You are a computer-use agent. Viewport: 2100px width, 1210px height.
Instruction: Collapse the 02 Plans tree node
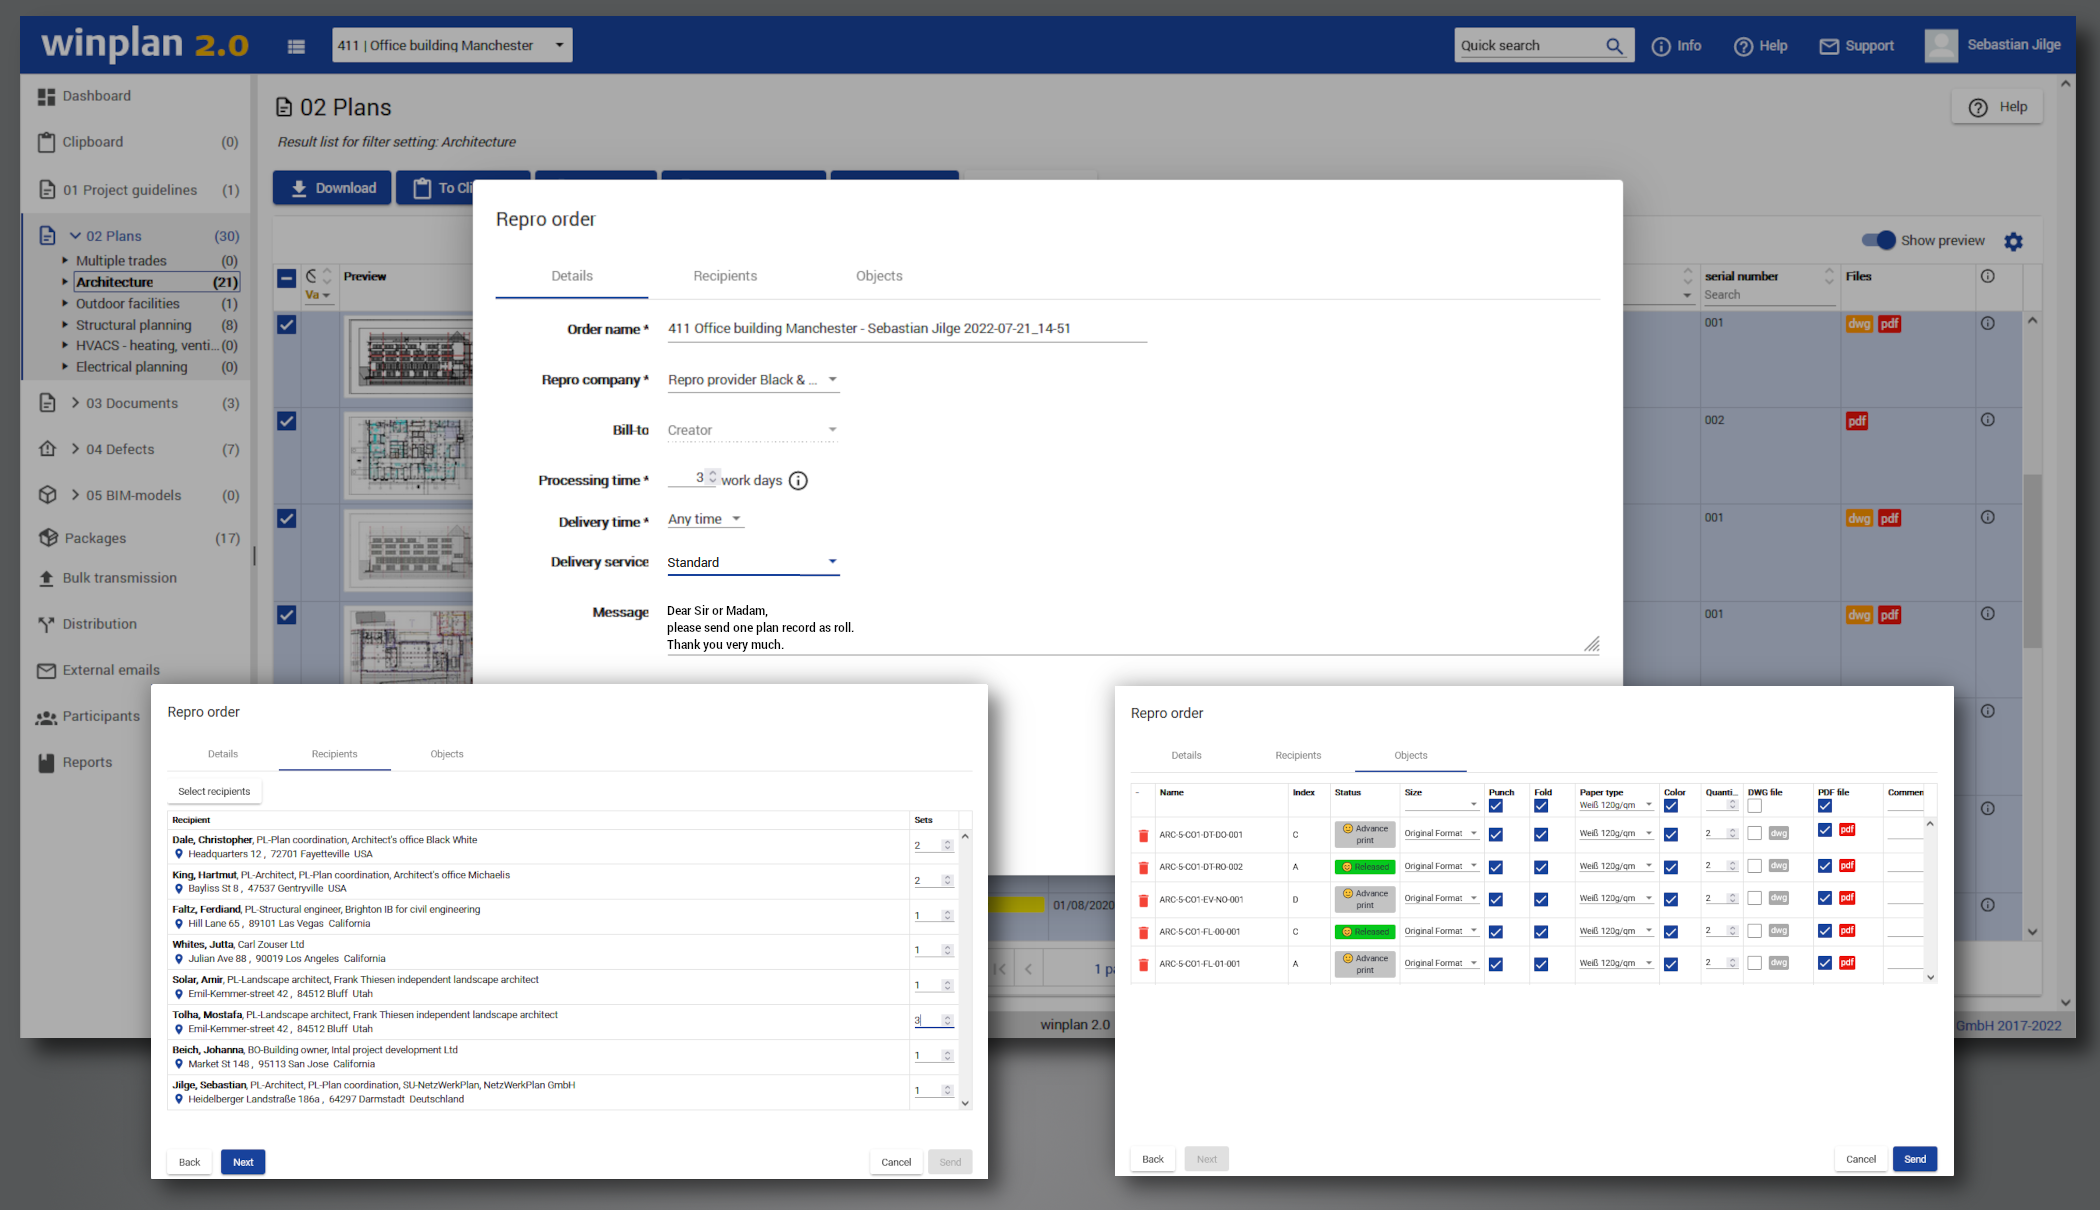click(x=75, y=236)
